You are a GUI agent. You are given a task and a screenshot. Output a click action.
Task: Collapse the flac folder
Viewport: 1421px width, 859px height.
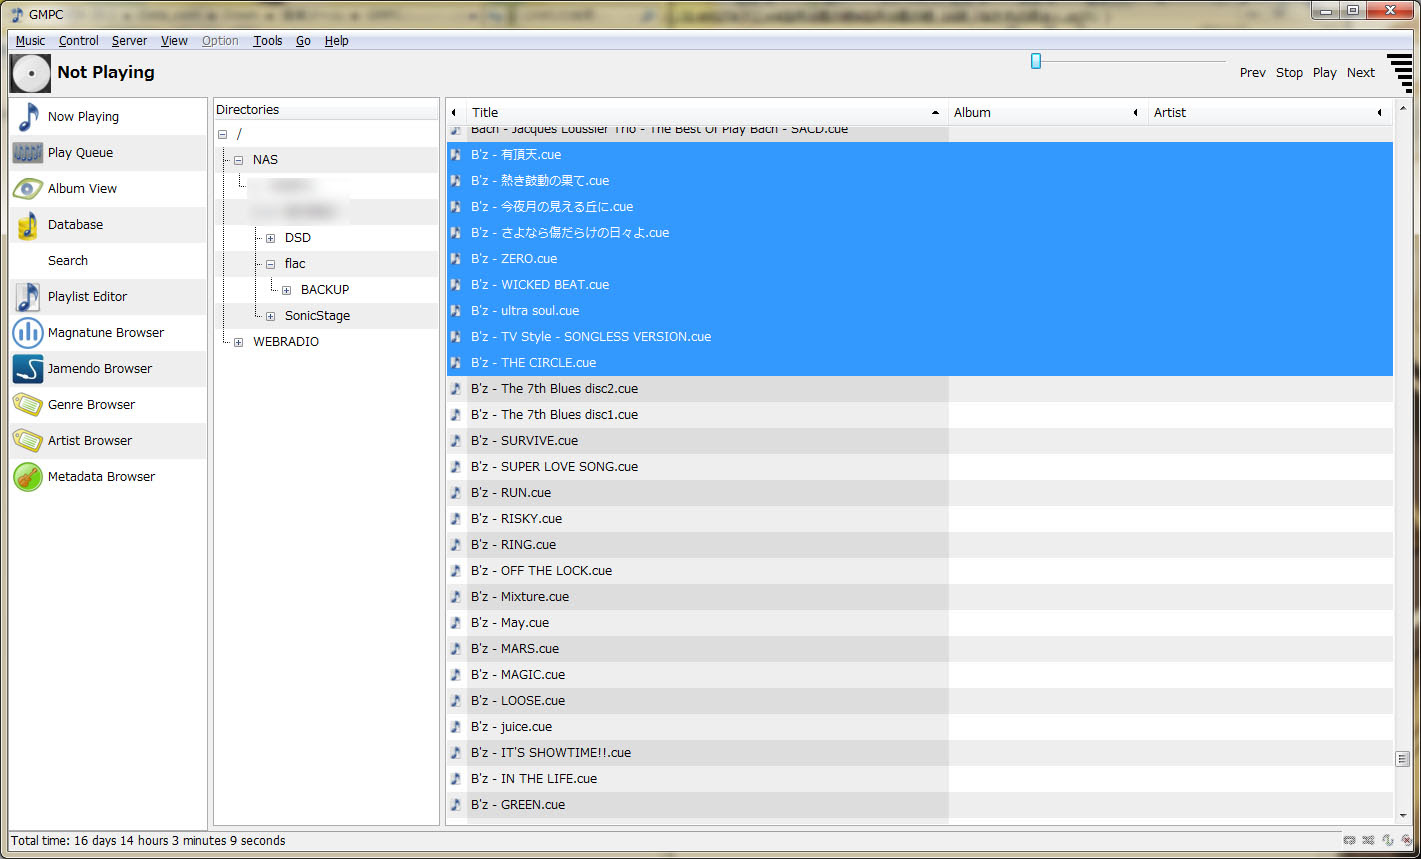click(x=270, y=264)
